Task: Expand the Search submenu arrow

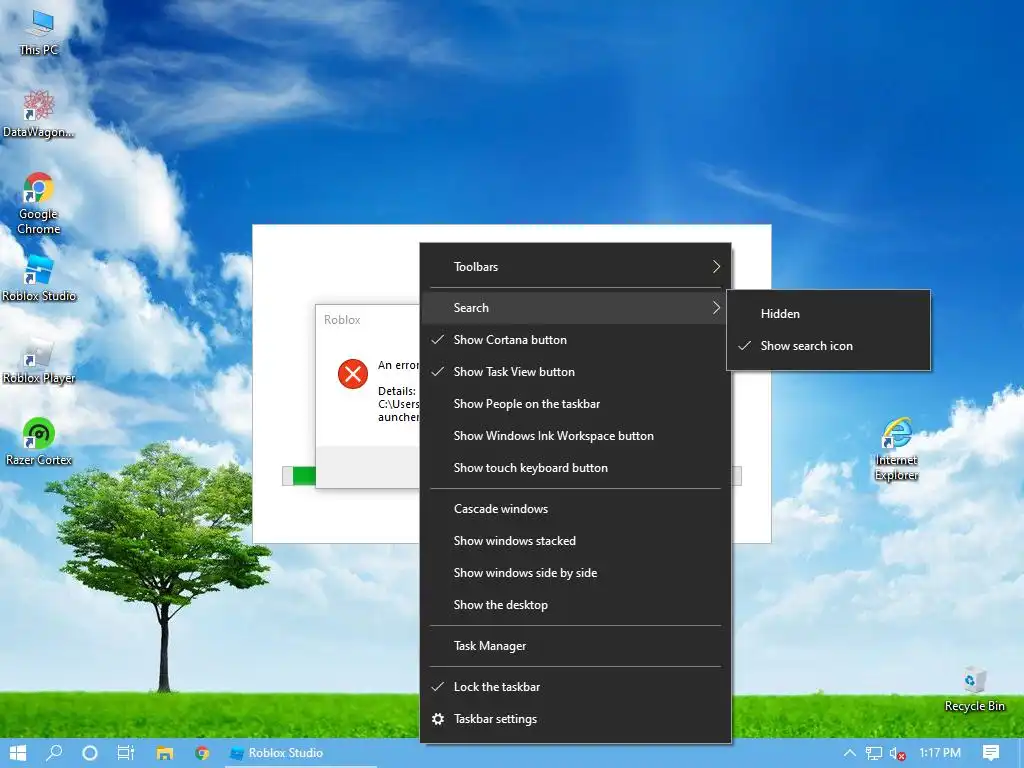Action: pyautogui.click(x=716, y=308)
